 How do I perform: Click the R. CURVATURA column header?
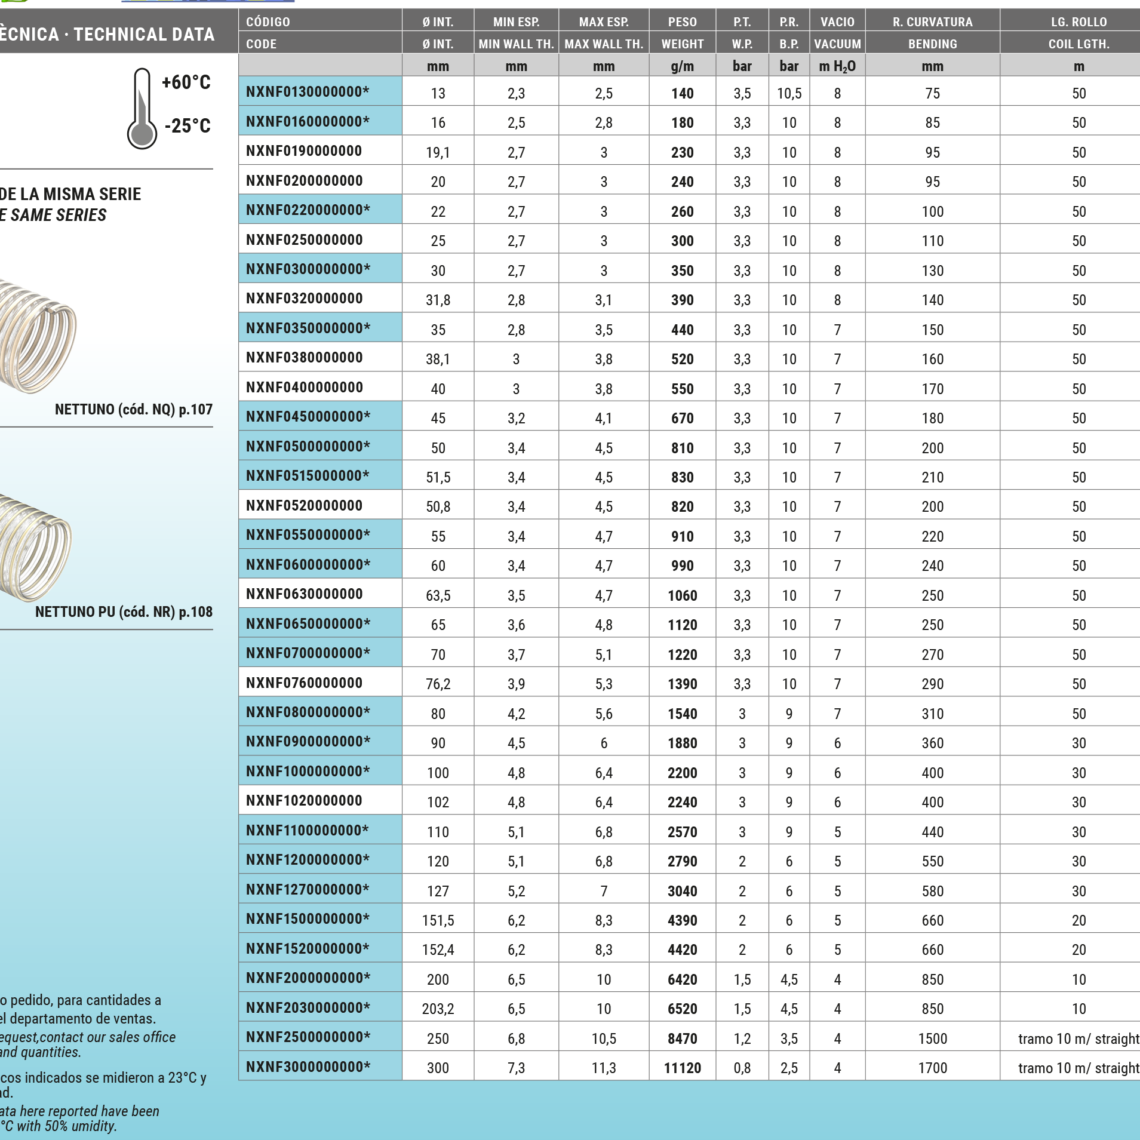click(932, 21)
